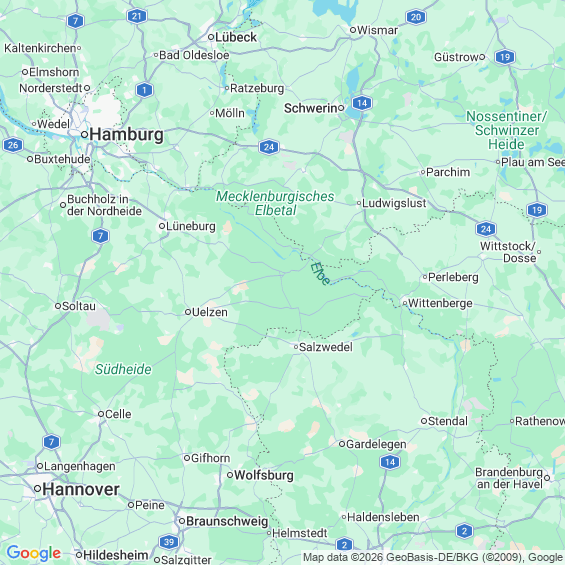Click the Map data copyright text
This screenshot has height=565, width=565.
coord(433,557)
